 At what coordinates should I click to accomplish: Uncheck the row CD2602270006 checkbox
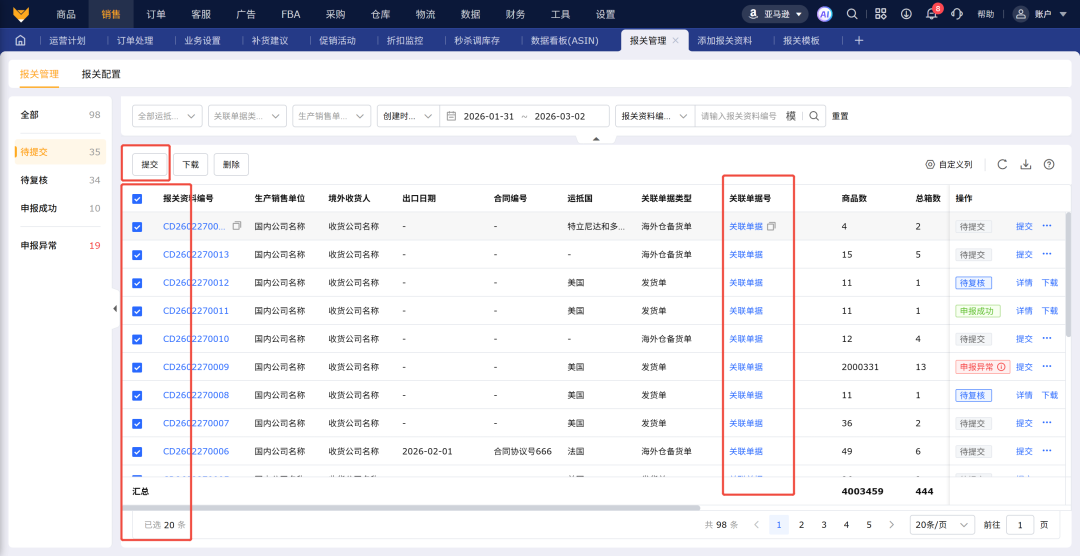click(137, 452)
